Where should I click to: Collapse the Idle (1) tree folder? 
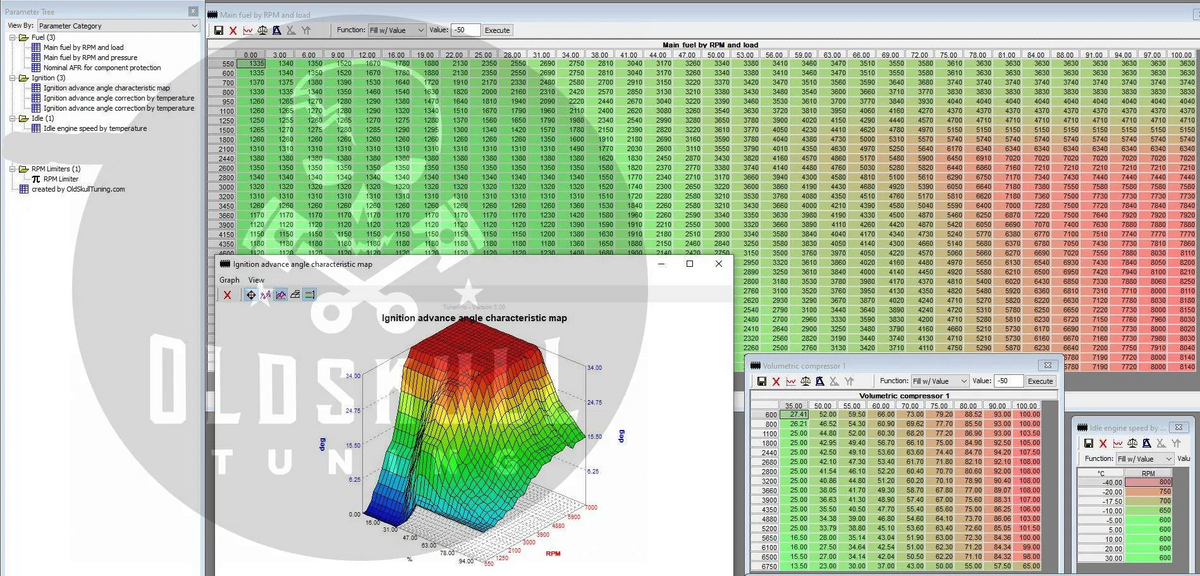tap(11, 118)
